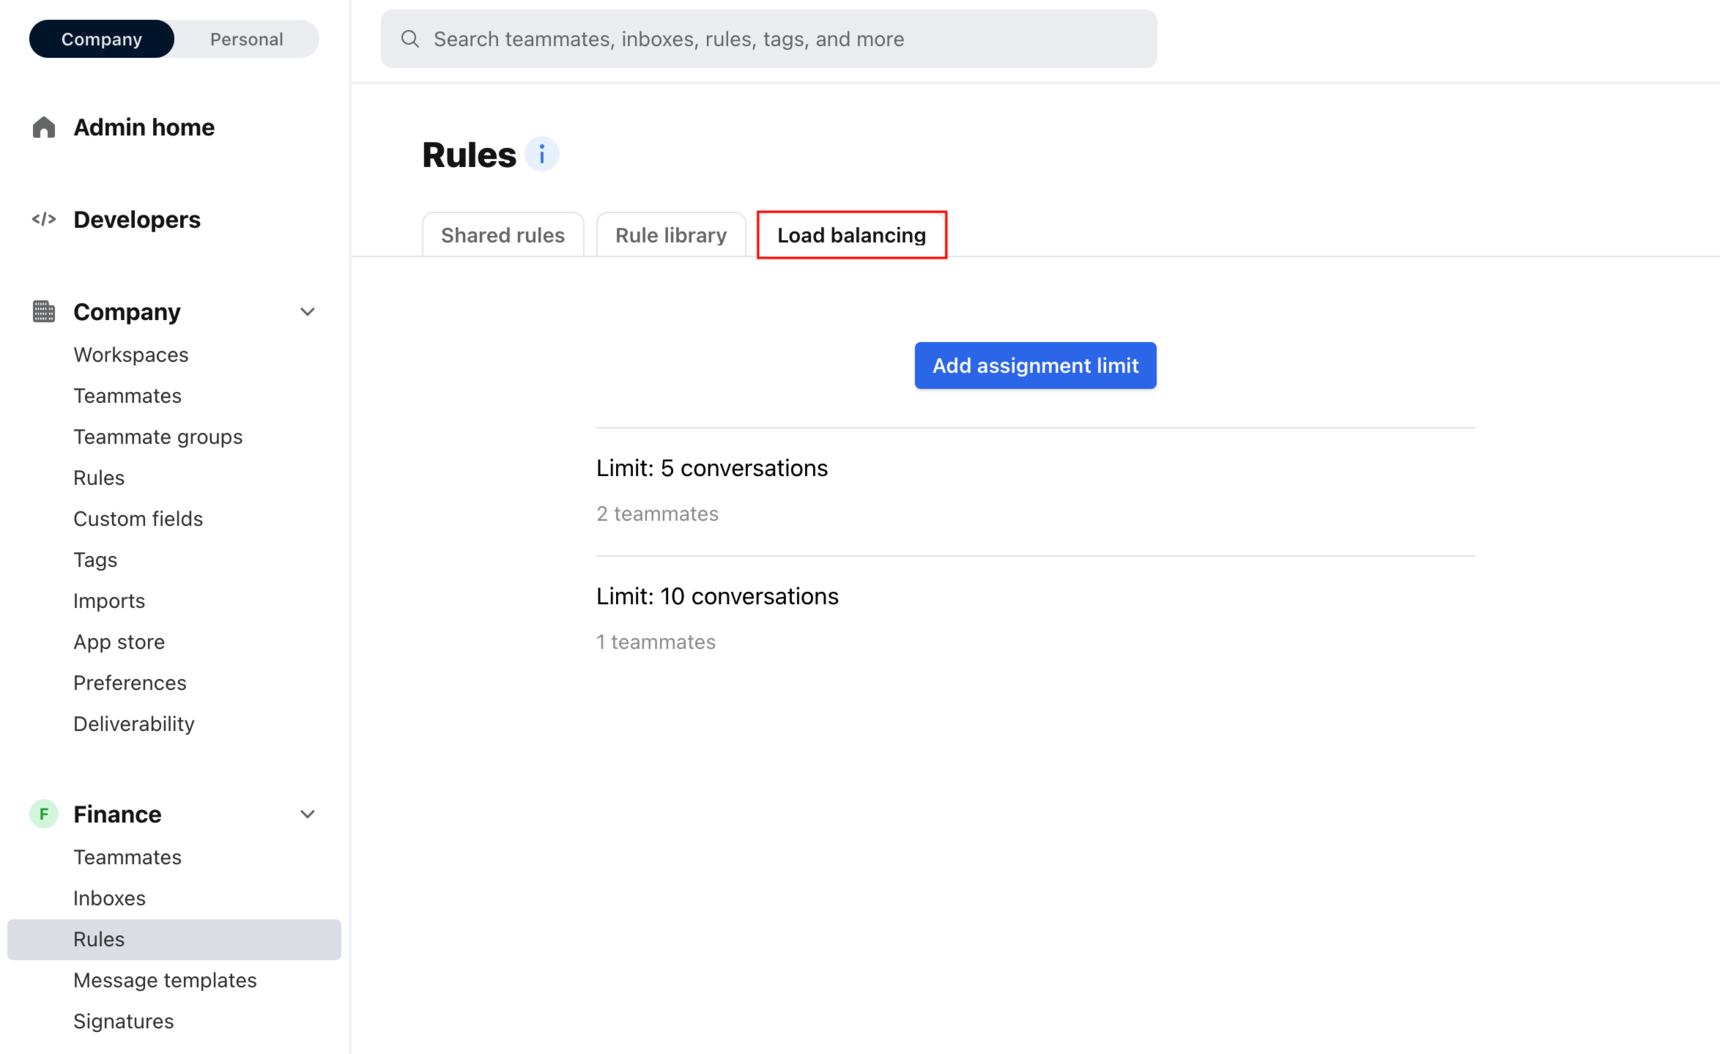Open Message templates under Finance

[165, 980]
